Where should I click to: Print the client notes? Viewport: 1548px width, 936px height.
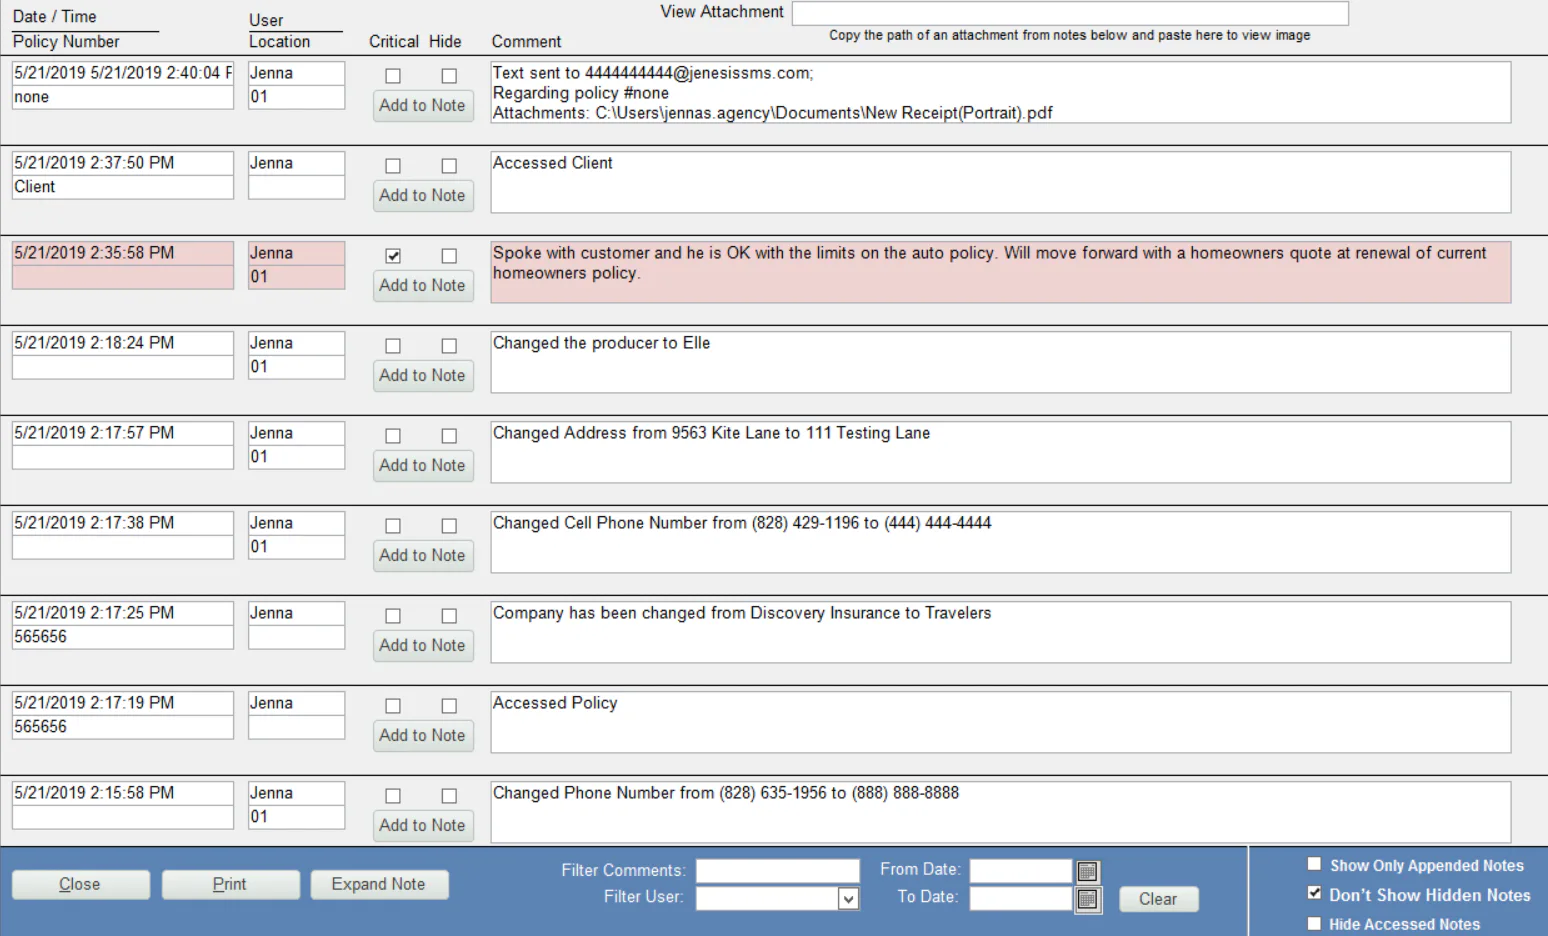click(x=230, y=884)
